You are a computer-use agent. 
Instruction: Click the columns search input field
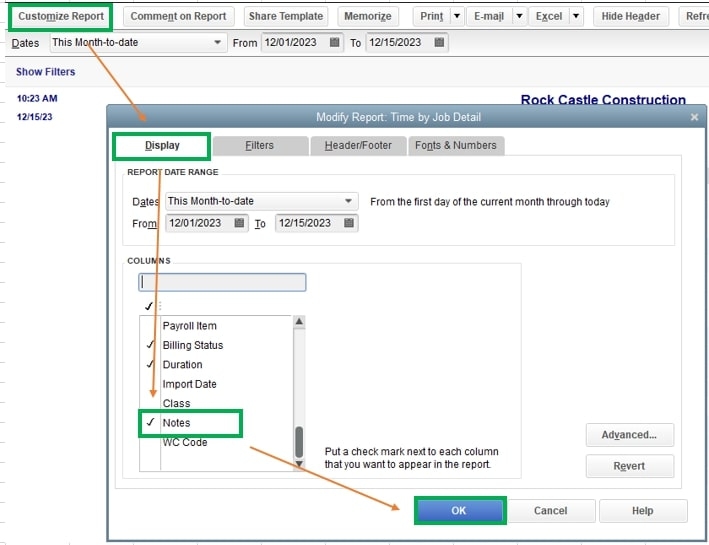(222, 282)
